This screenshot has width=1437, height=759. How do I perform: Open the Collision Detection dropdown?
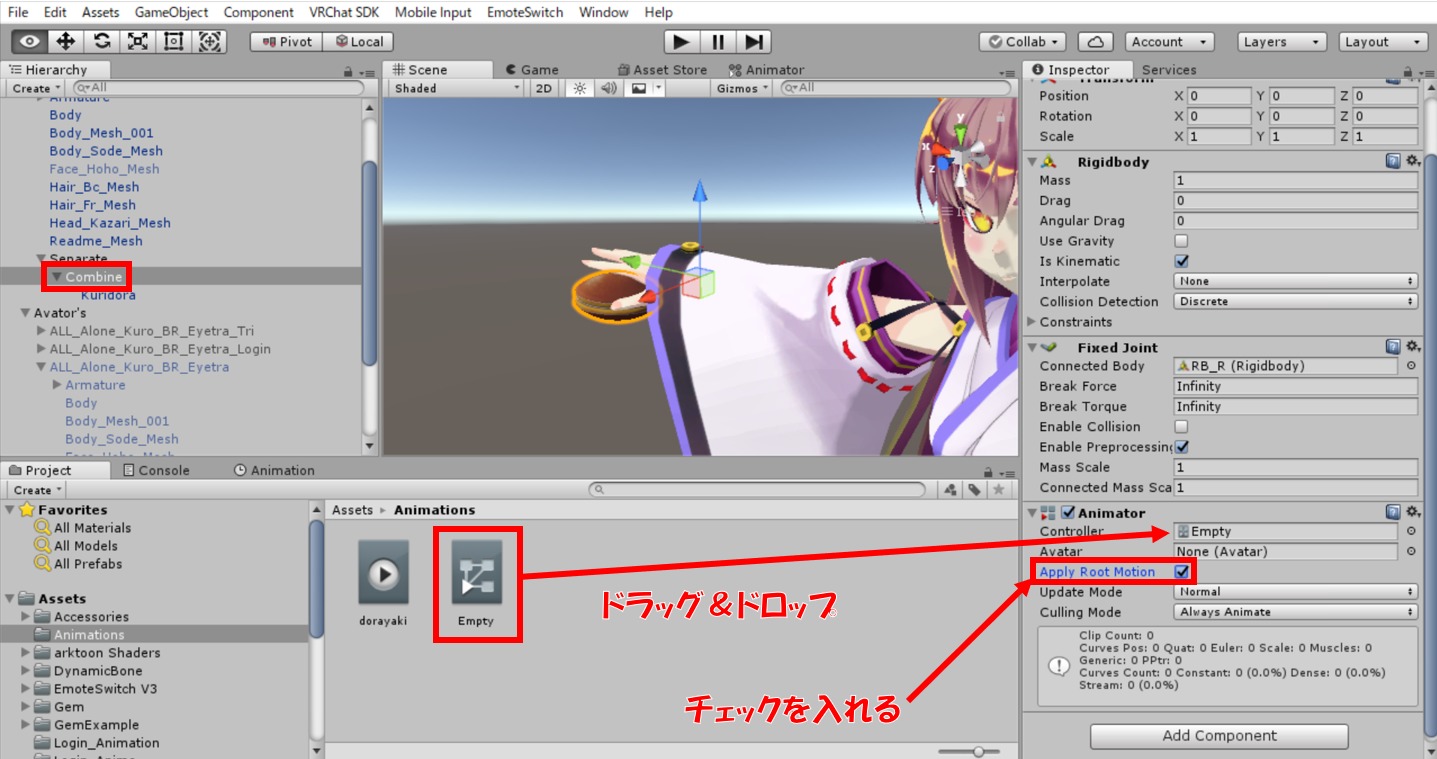(1295, 301)
